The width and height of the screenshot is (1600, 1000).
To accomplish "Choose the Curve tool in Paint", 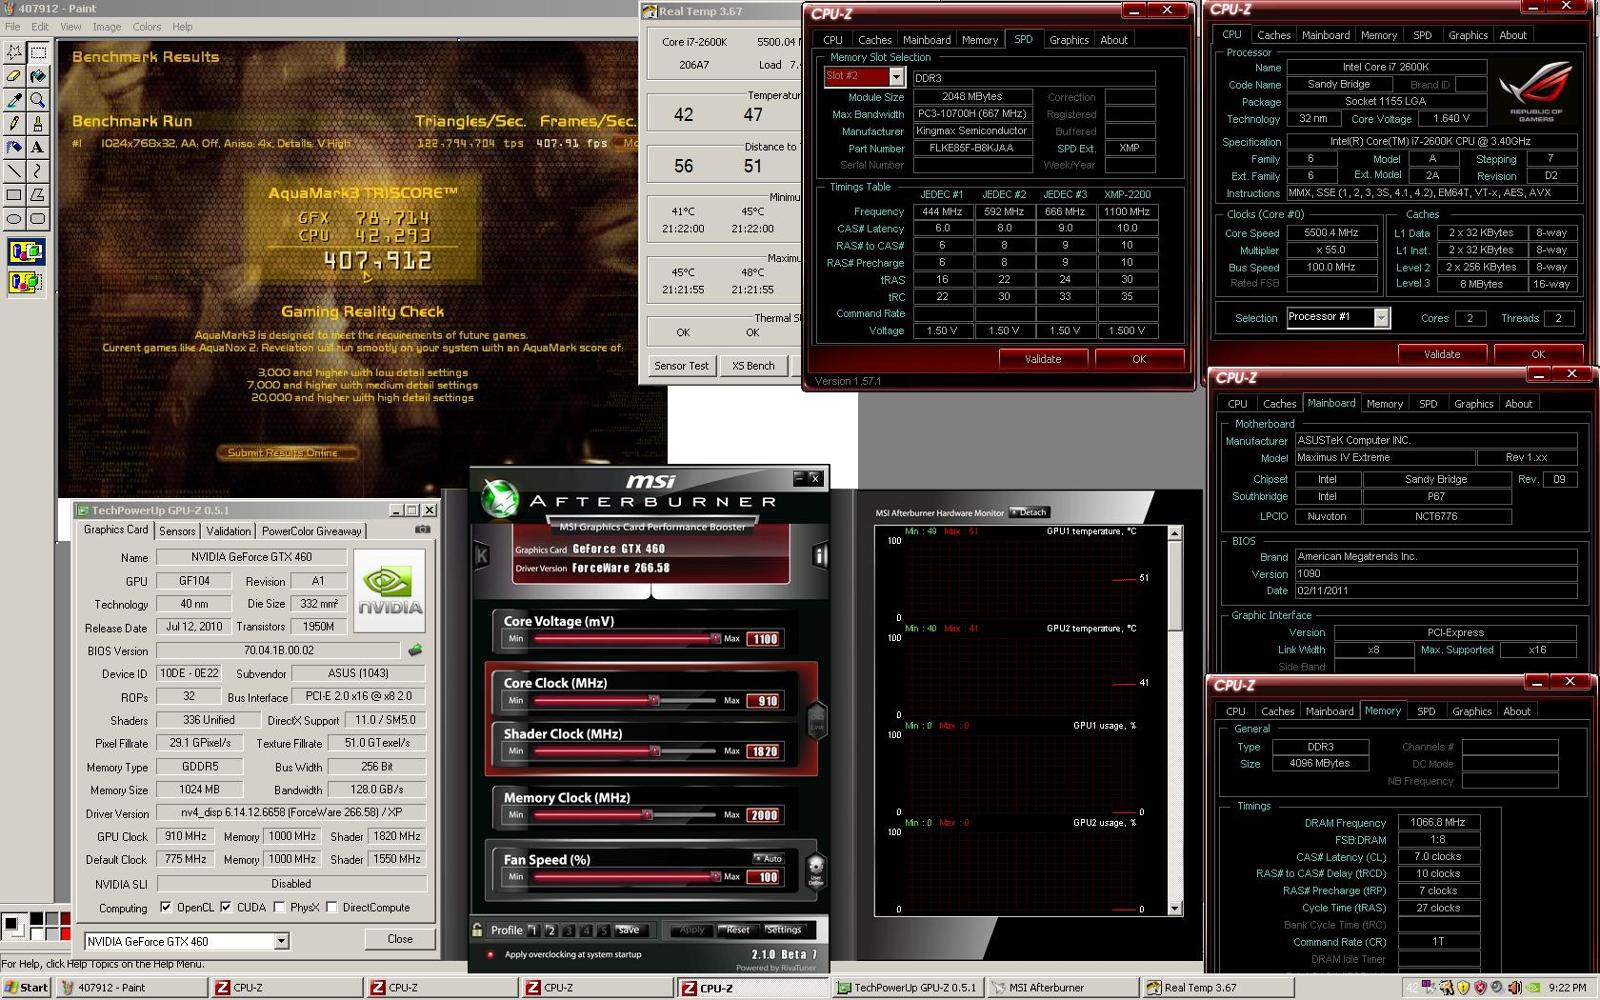I will [38, 172].
